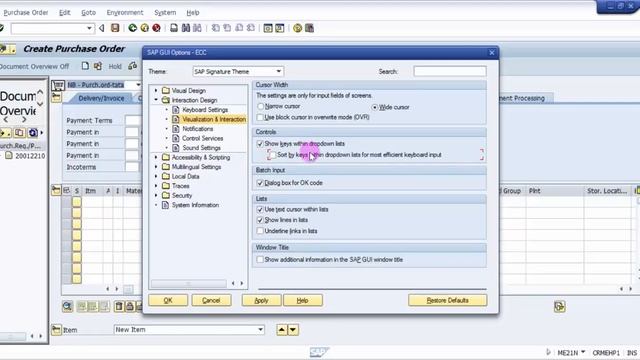Click the green Back icon
The image size is (640, 360).
132,28
